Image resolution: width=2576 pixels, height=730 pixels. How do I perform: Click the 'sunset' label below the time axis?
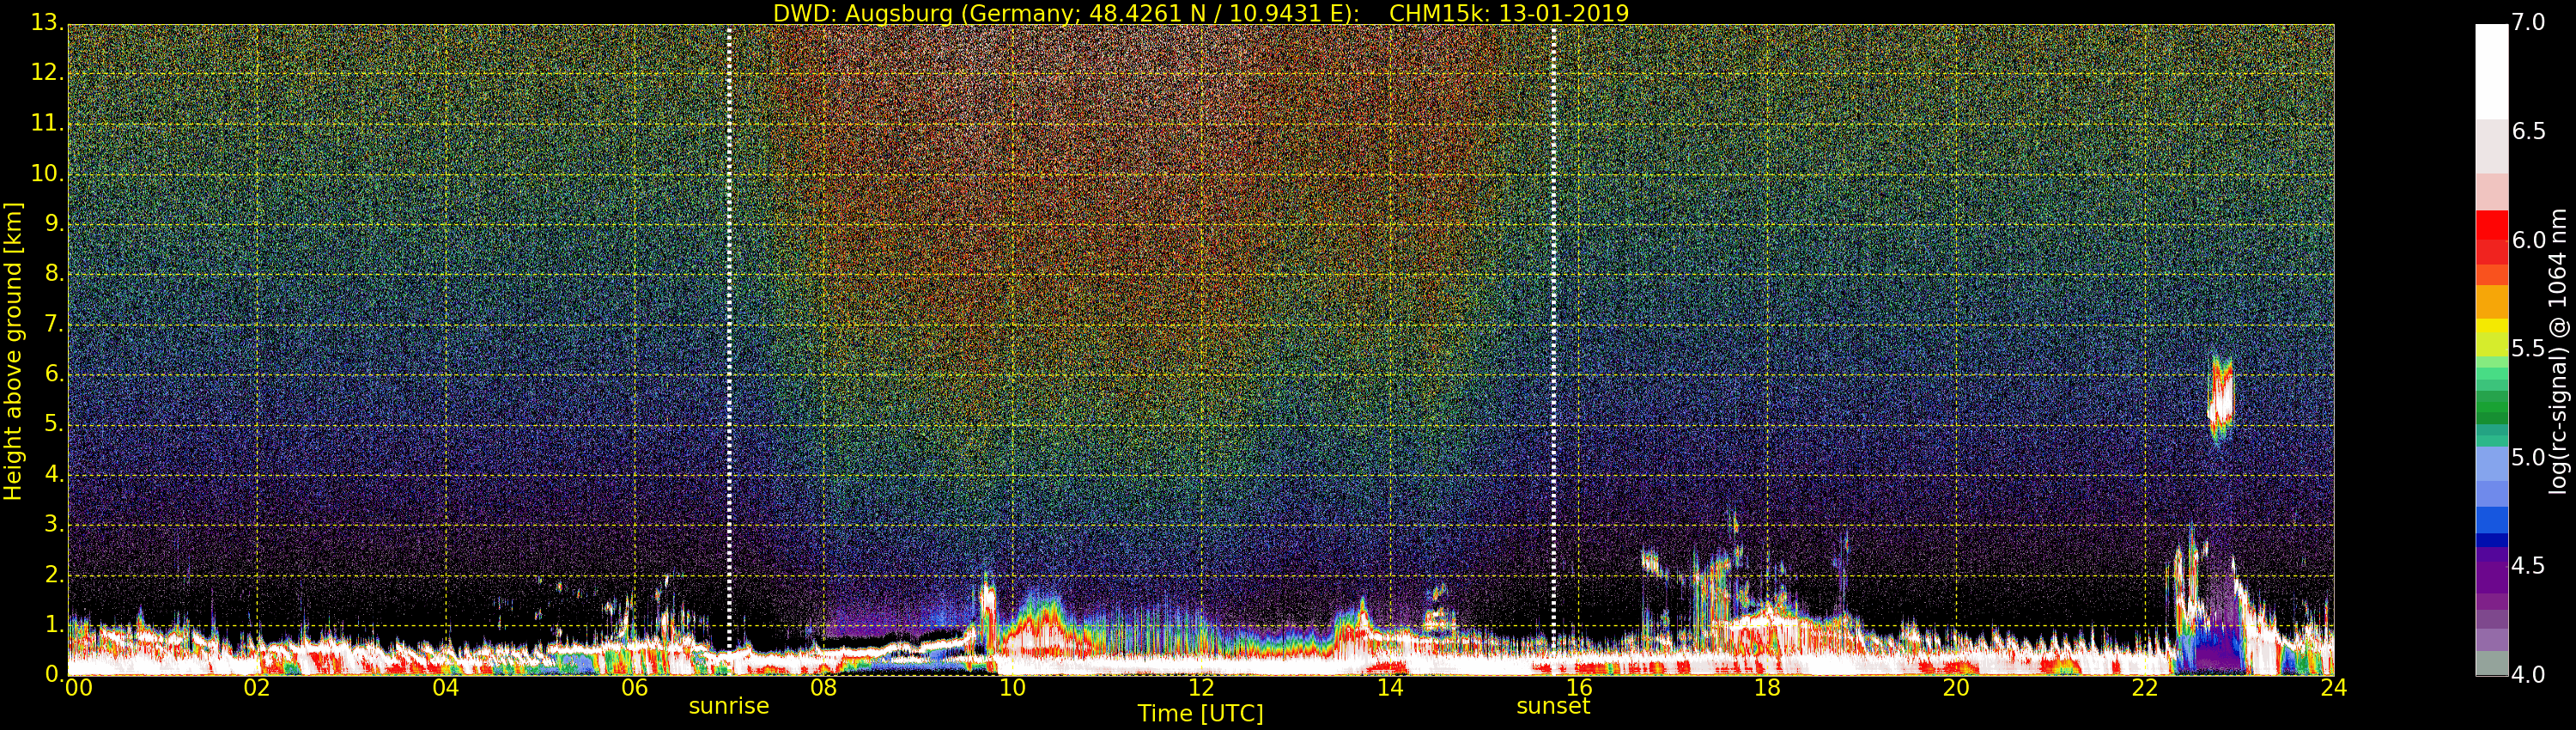(x=1553, y=706)
